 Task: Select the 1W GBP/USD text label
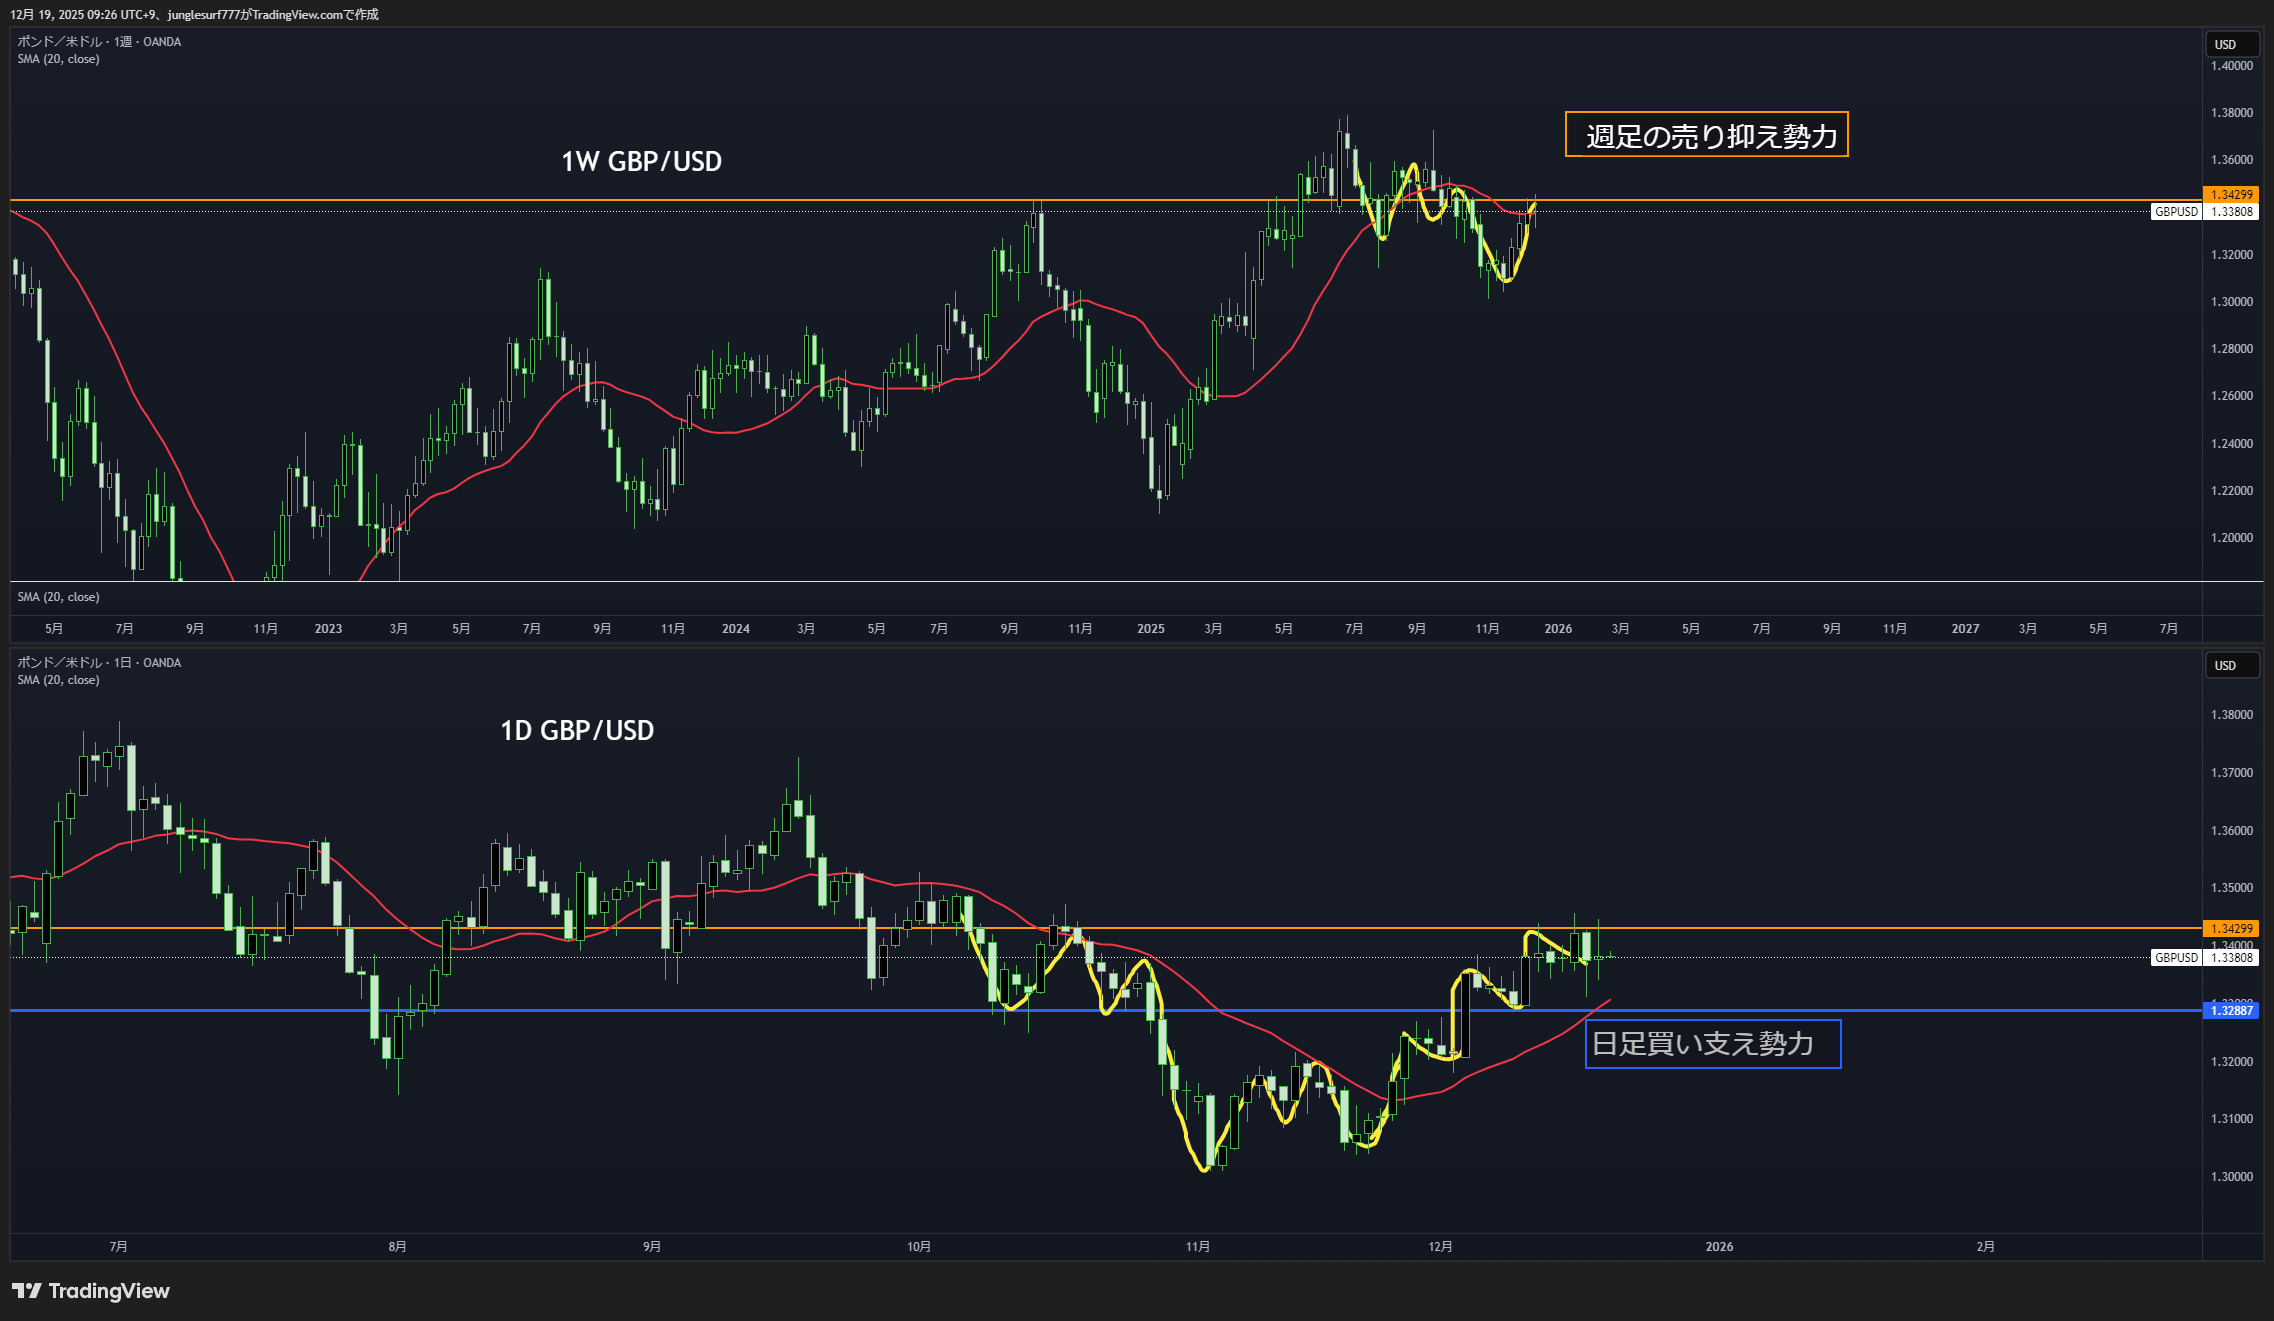(641, 162)
